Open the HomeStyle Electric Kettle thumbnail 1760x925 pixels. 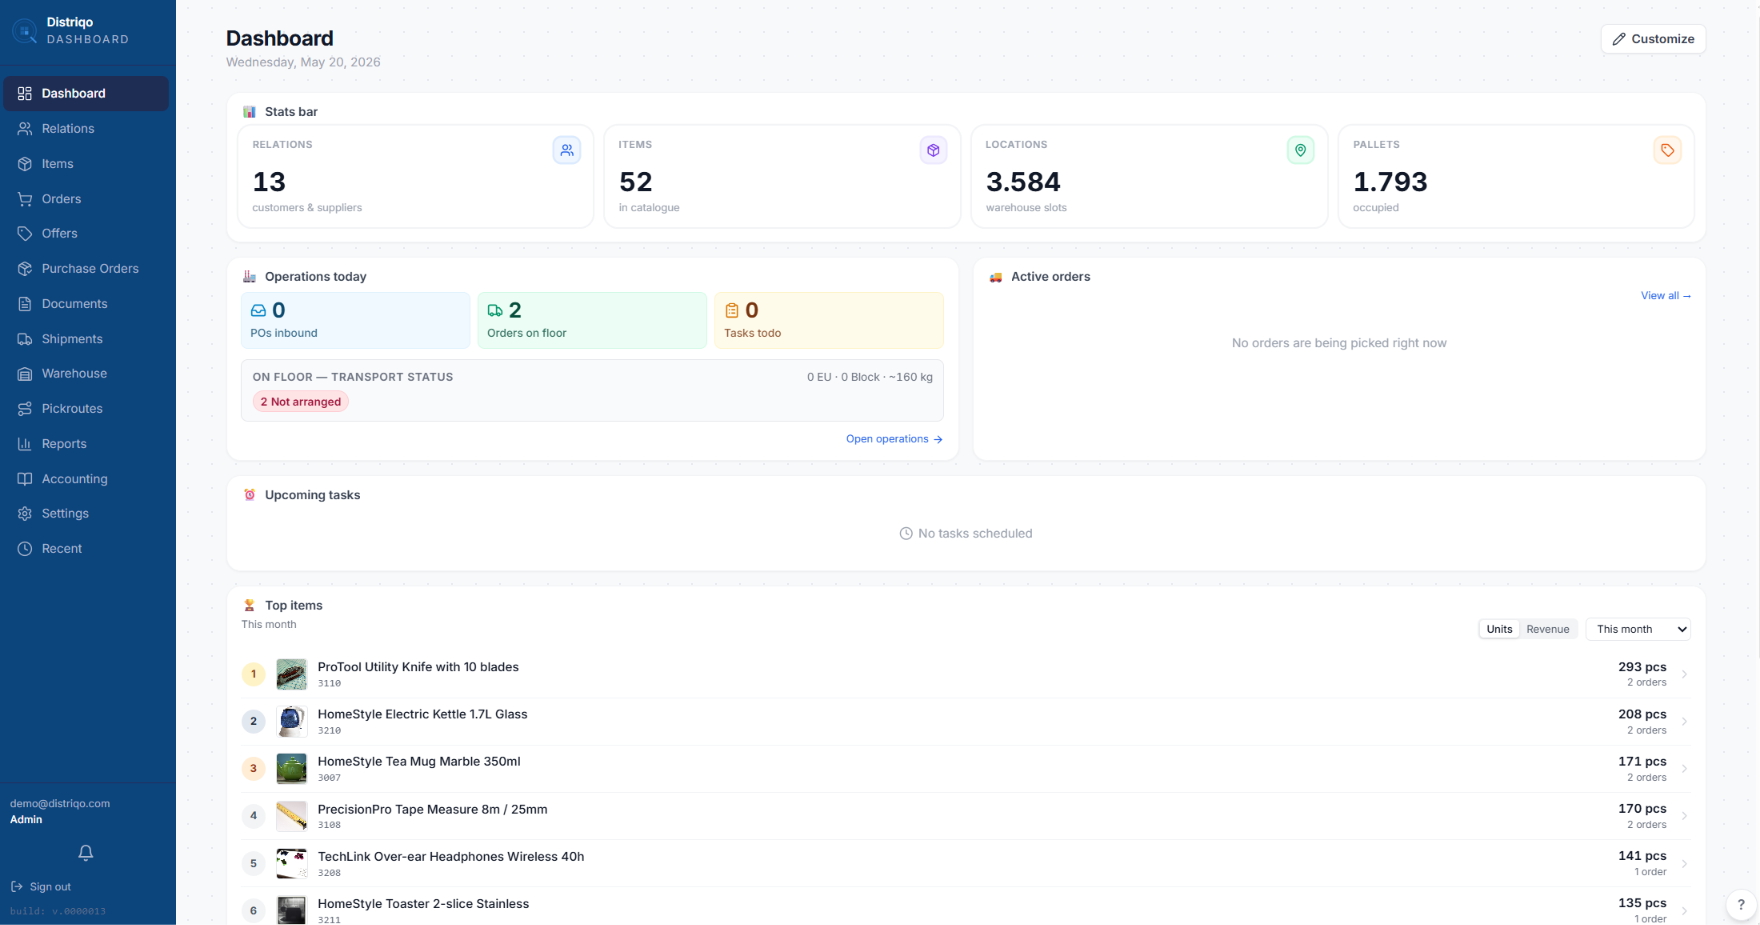[x=292, y=722]
